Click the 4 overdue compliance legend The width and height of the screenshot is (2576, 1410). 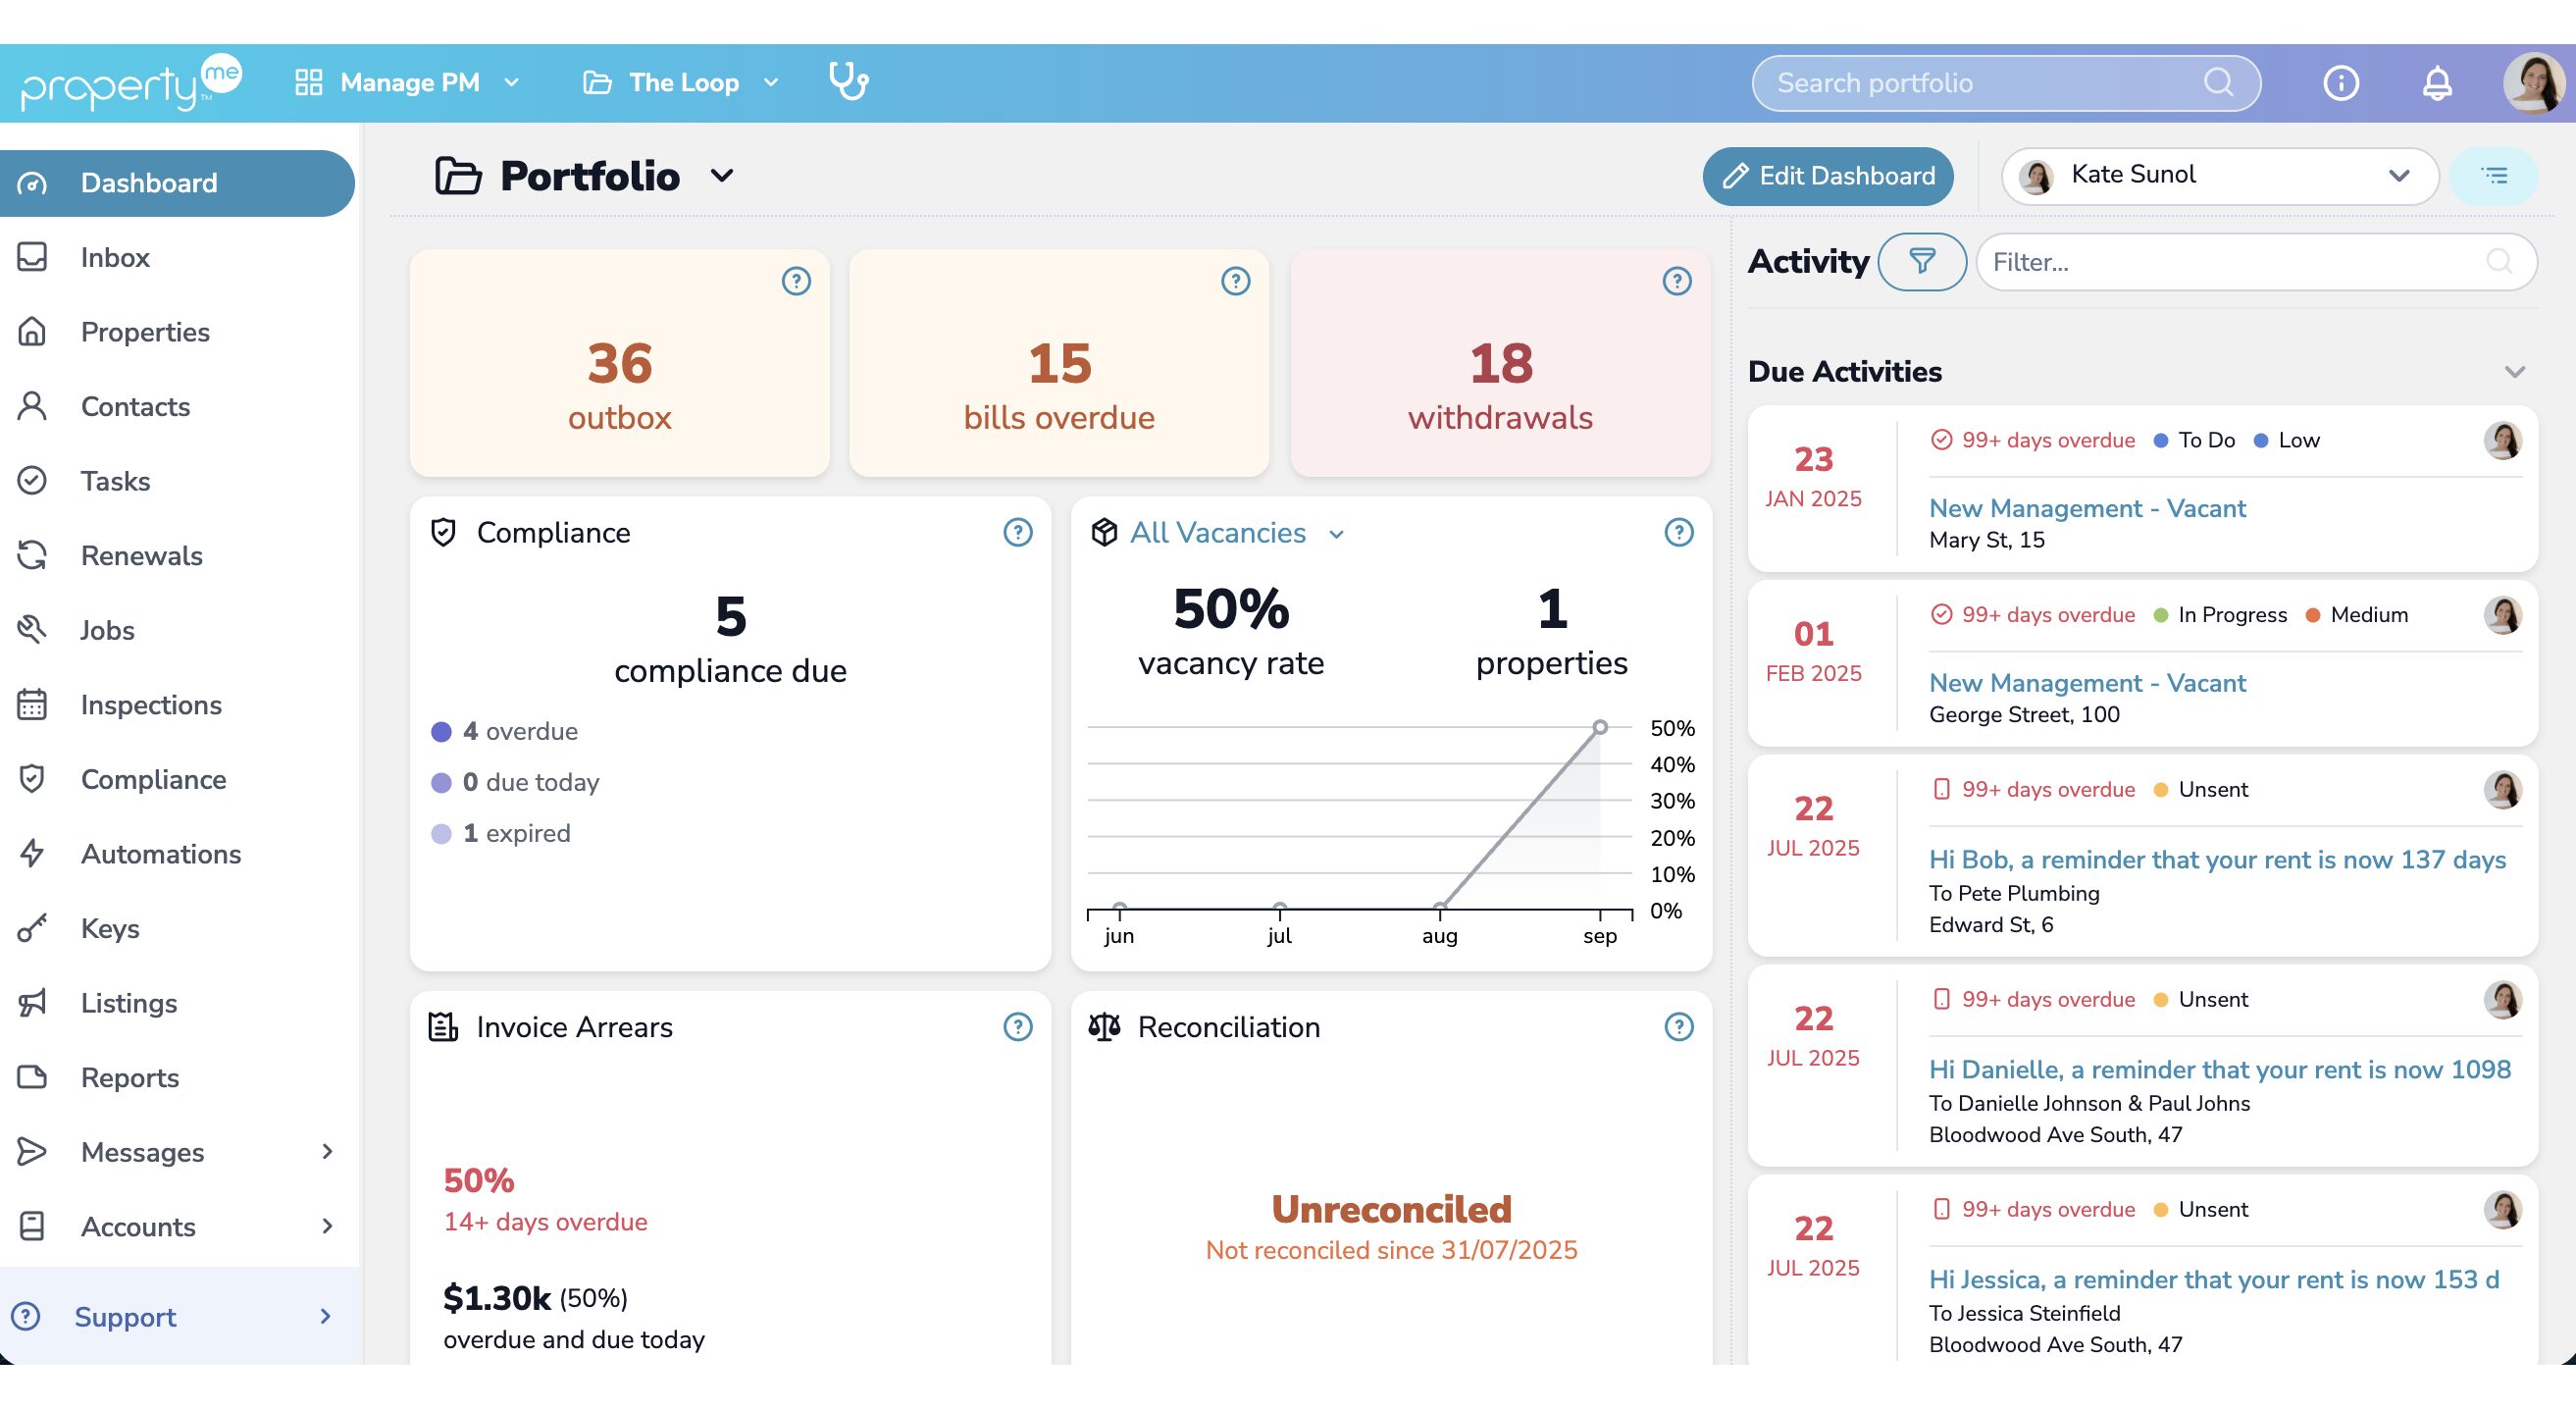[504, 731]
